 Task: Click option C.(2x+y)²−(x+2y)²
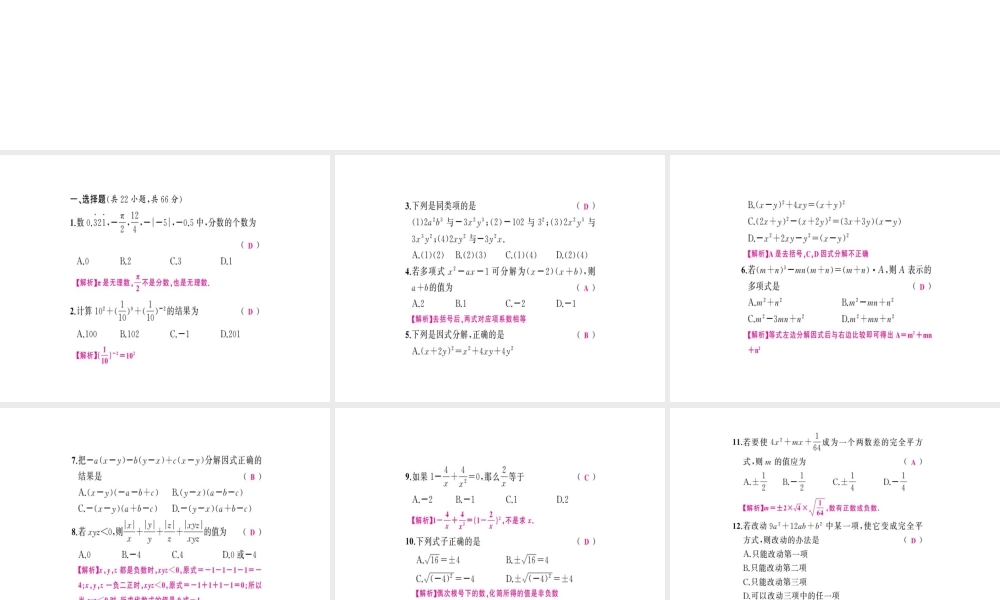point(824,221)
